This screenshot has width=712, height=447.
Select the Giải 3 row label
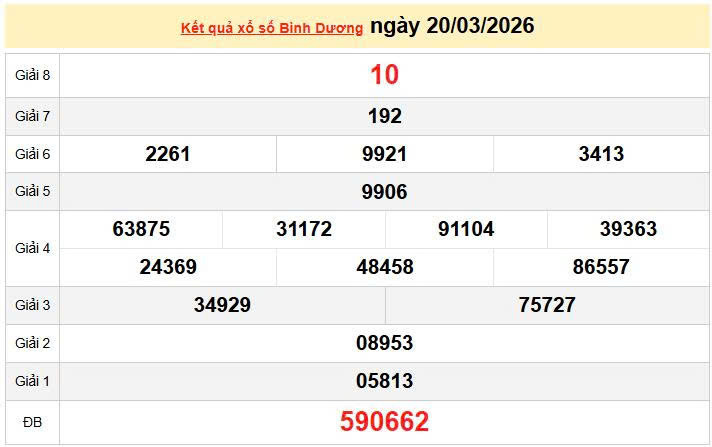pos(32,305)
